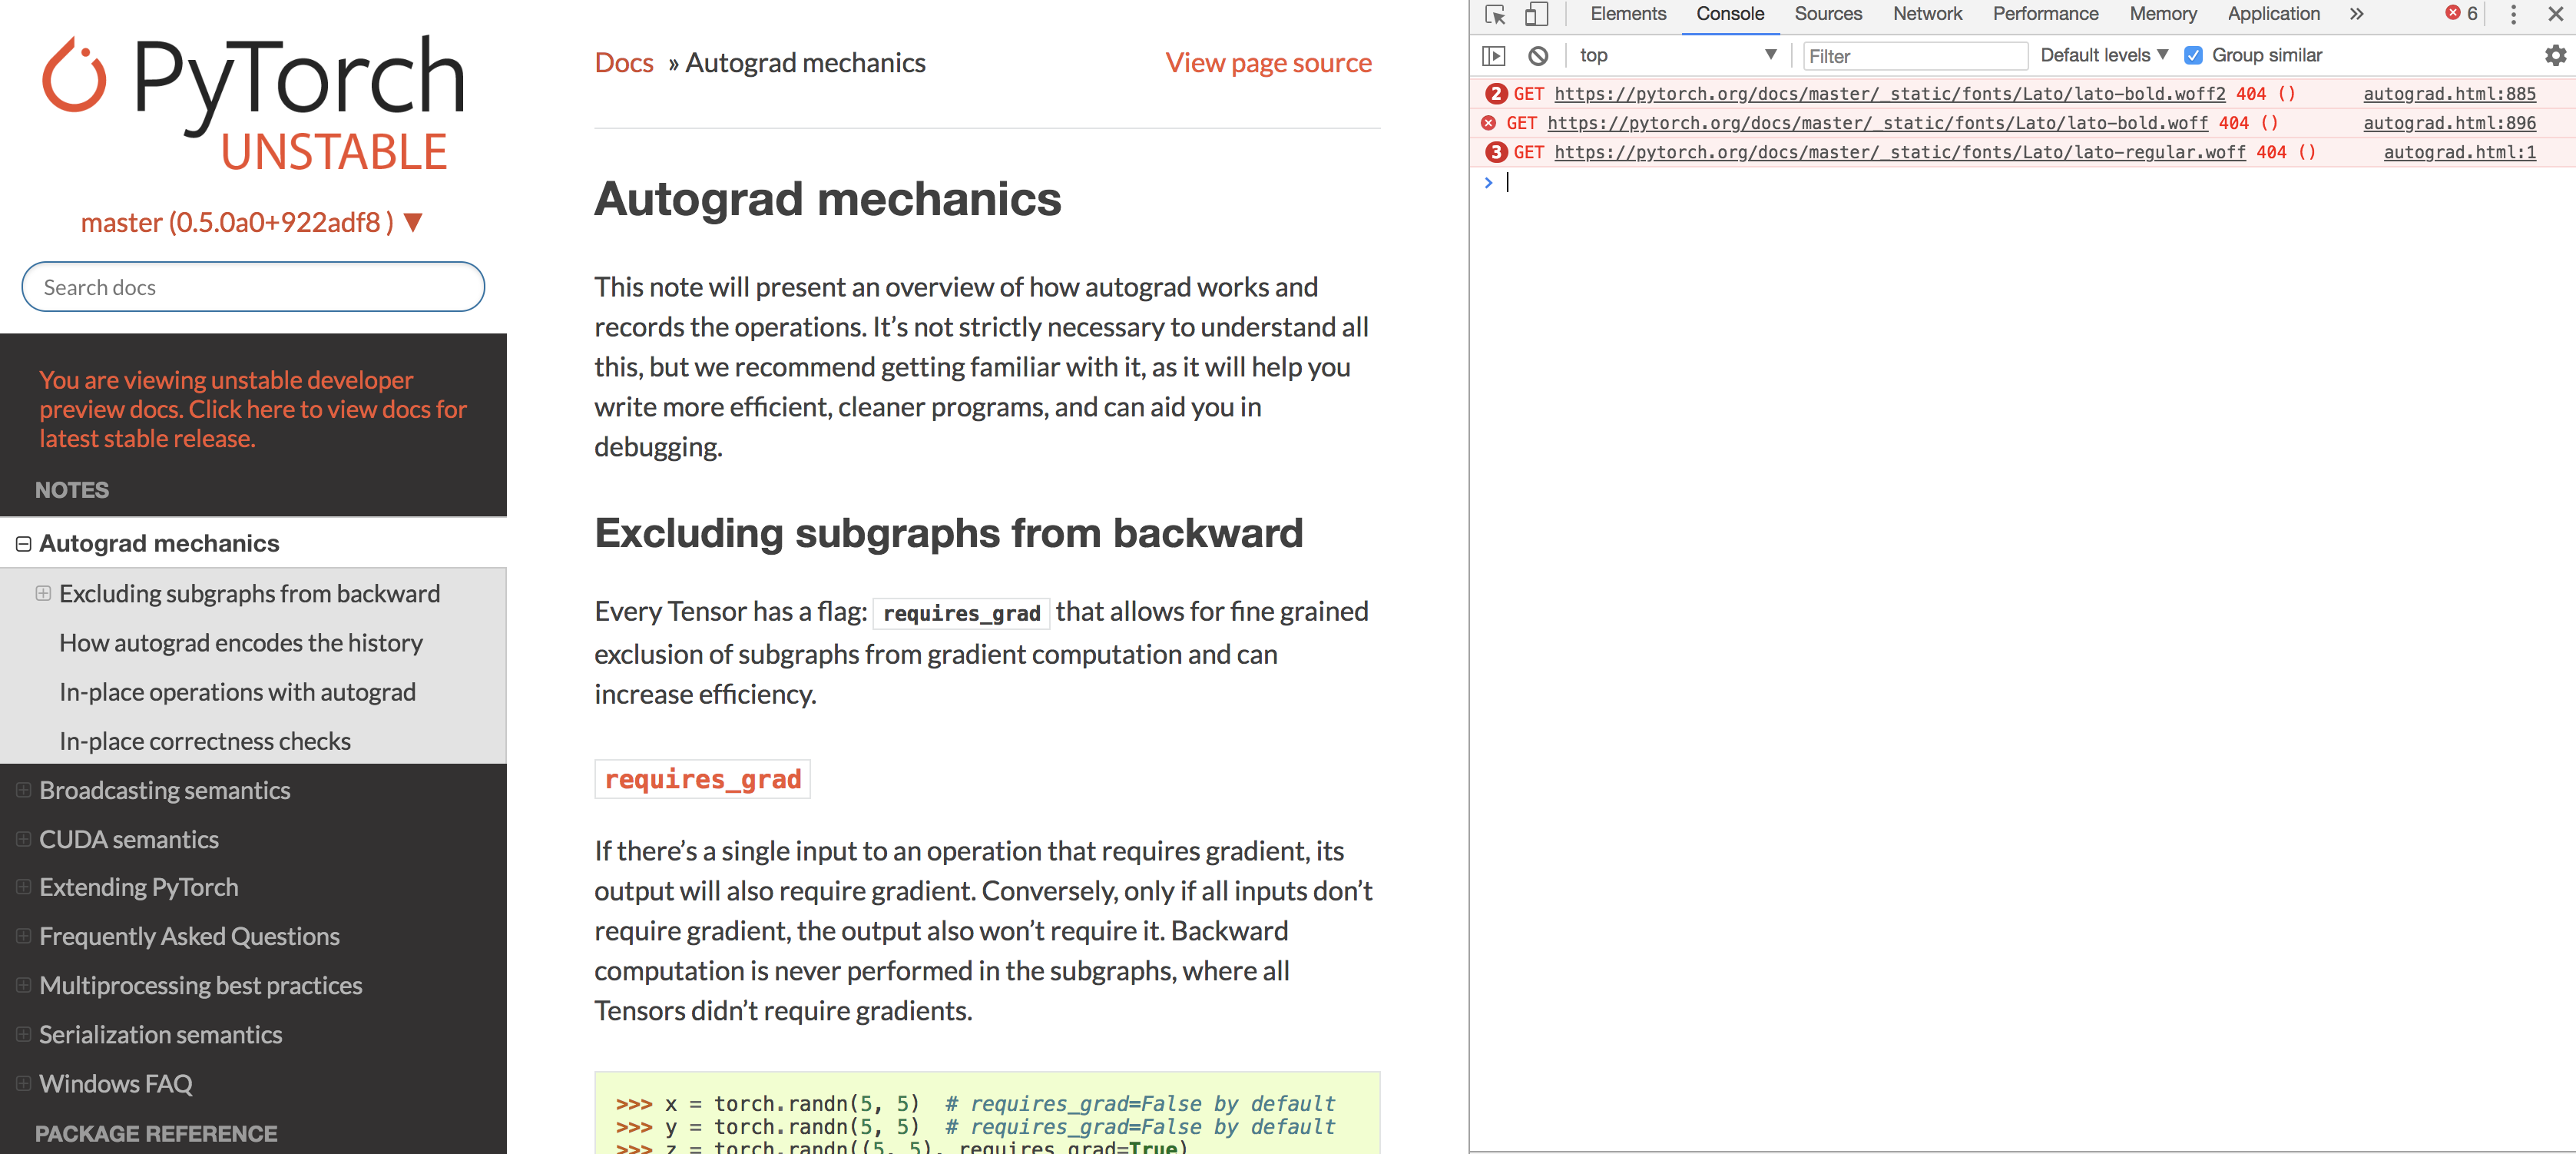Open console settings gear icon
Screen dimensions: 2576x1154
[x=2555, y=56]
